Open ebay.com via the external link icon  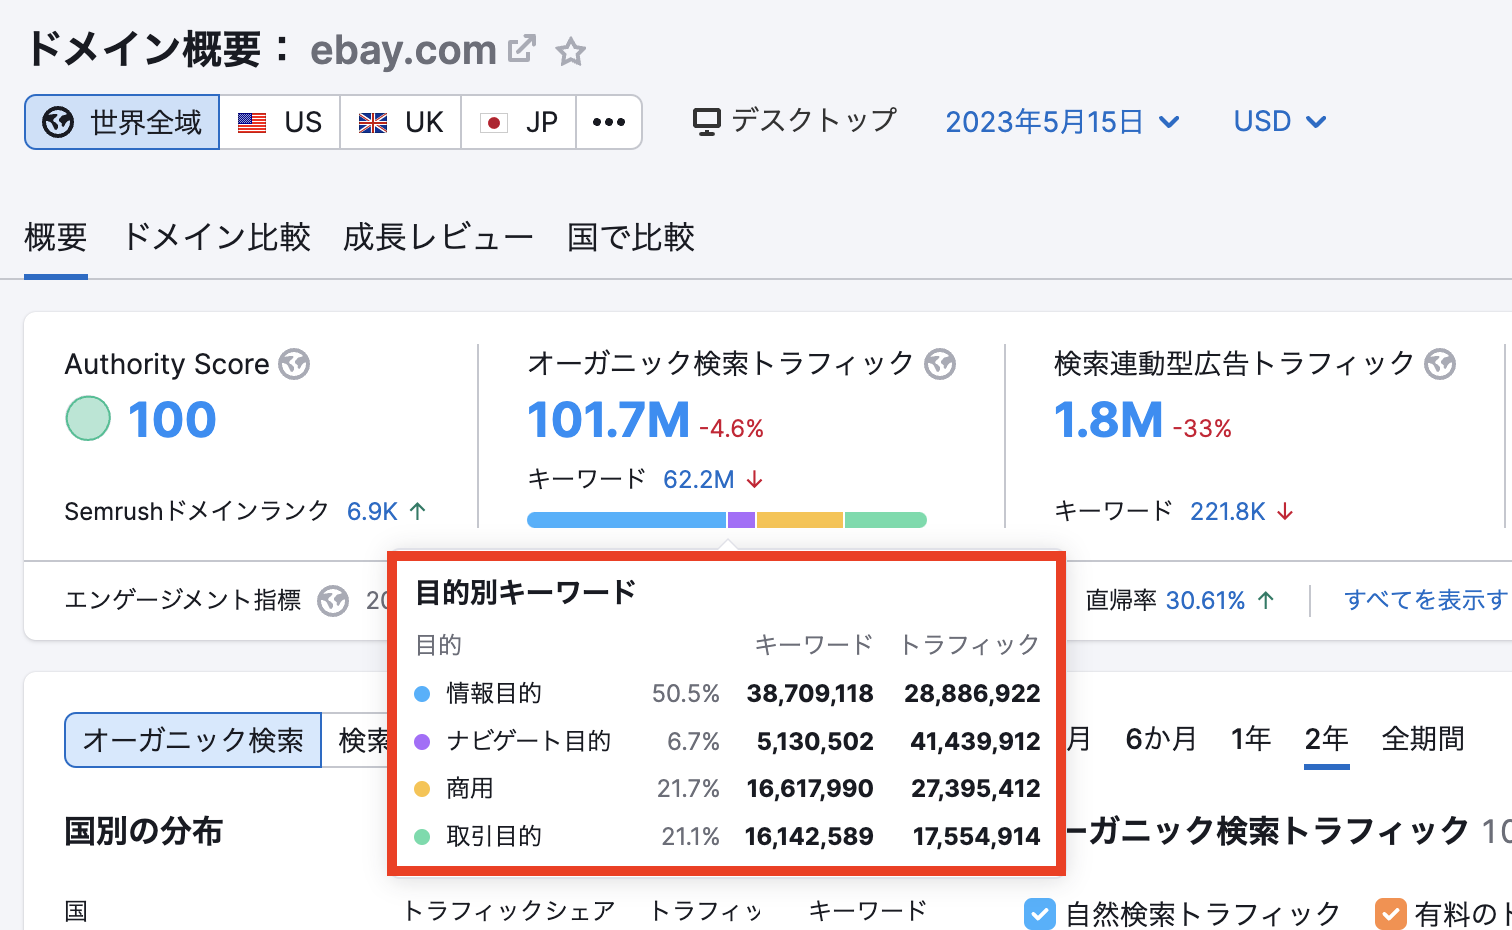coord(521,49)
